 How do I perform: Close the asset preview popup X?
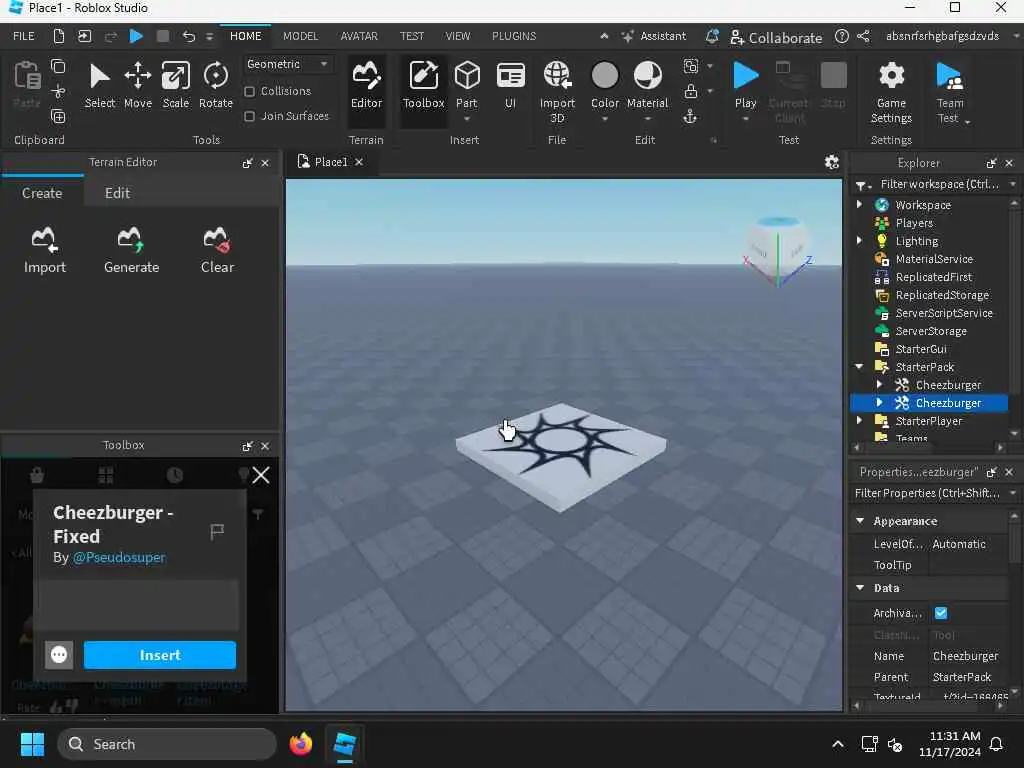point(261,475)
